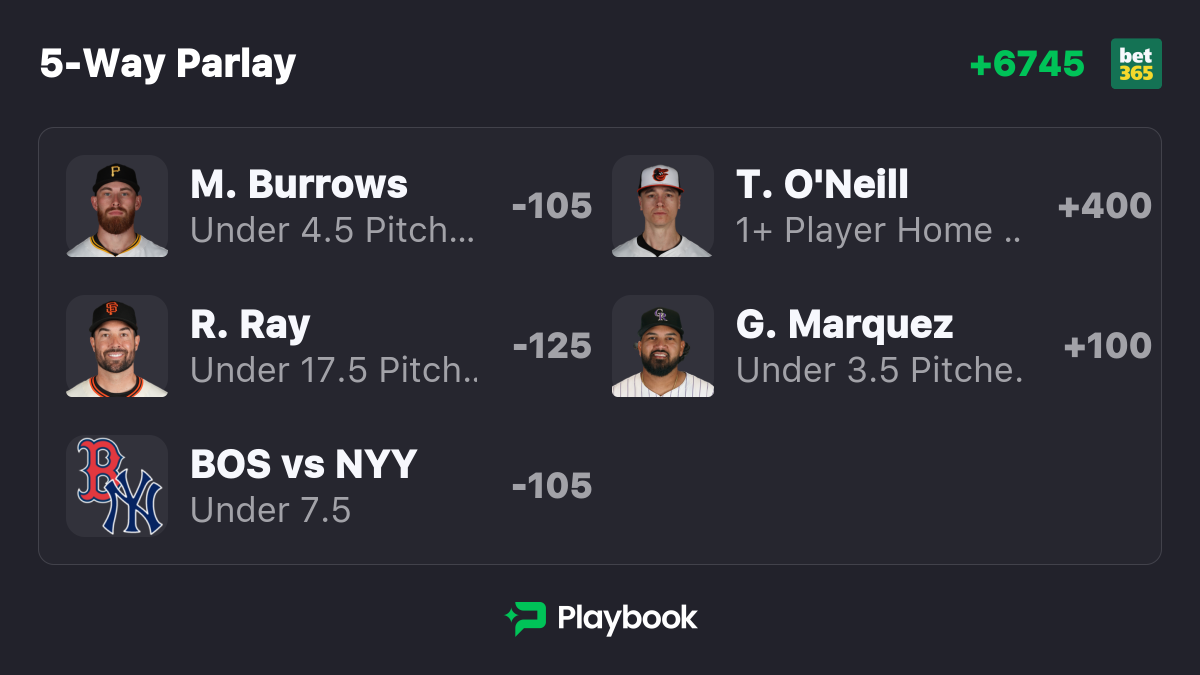1200x675 pixels.
Task: Select the T. O'Neill +400 odds
Action: (1105, 206)
